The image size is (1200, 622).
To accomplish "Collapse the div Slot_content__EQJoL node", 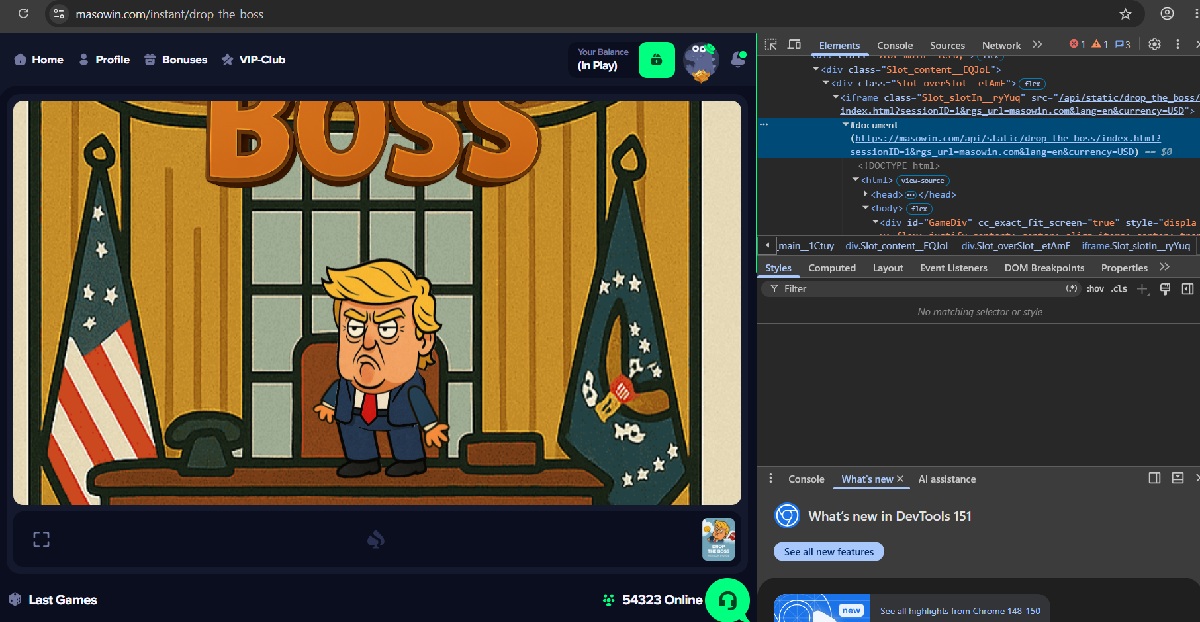I will pos(816,70).
